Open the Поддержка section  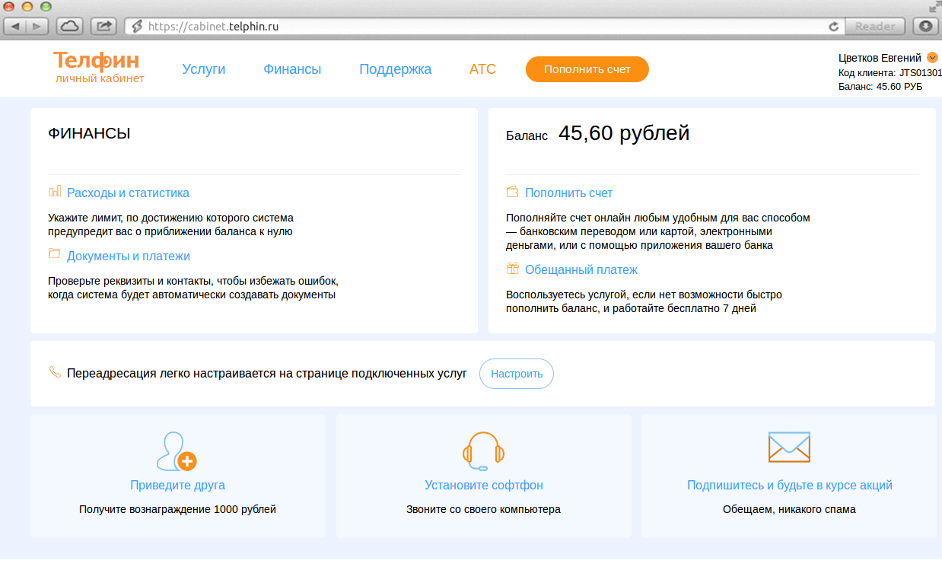[394, 69]
